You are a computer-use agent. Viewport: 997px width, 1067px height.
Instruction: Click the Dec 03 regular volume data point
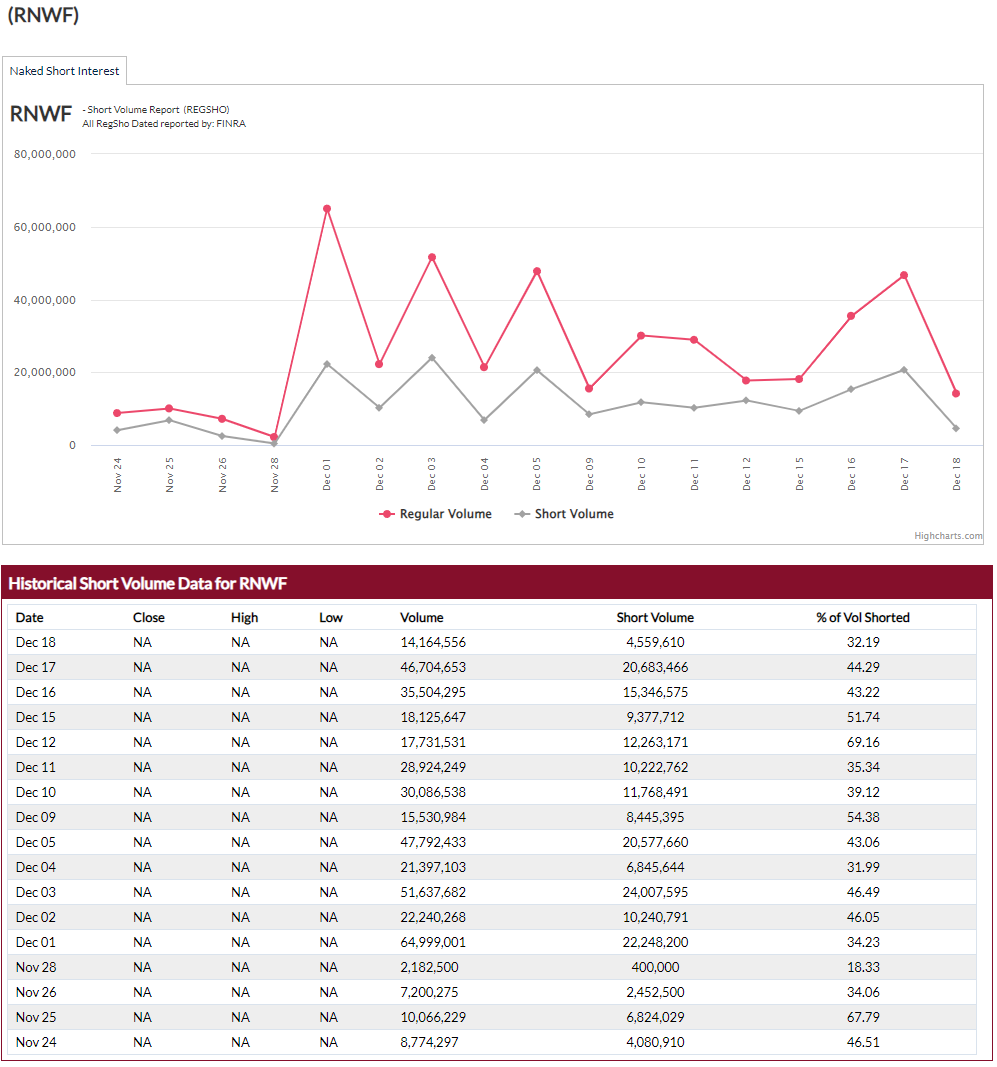coord(431,257)
